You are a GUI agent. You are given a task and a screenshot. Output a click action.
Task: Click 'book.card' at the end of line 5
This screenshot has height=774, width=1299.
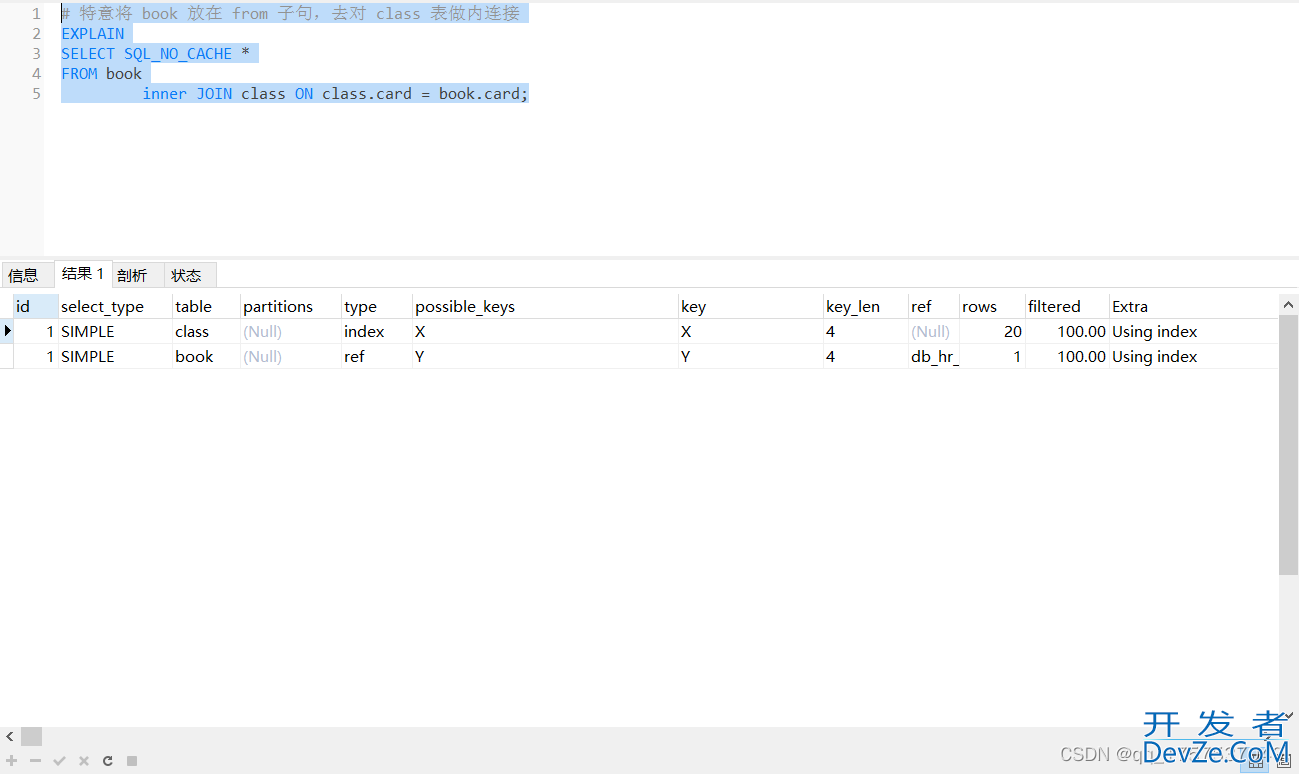click(479, 94)
